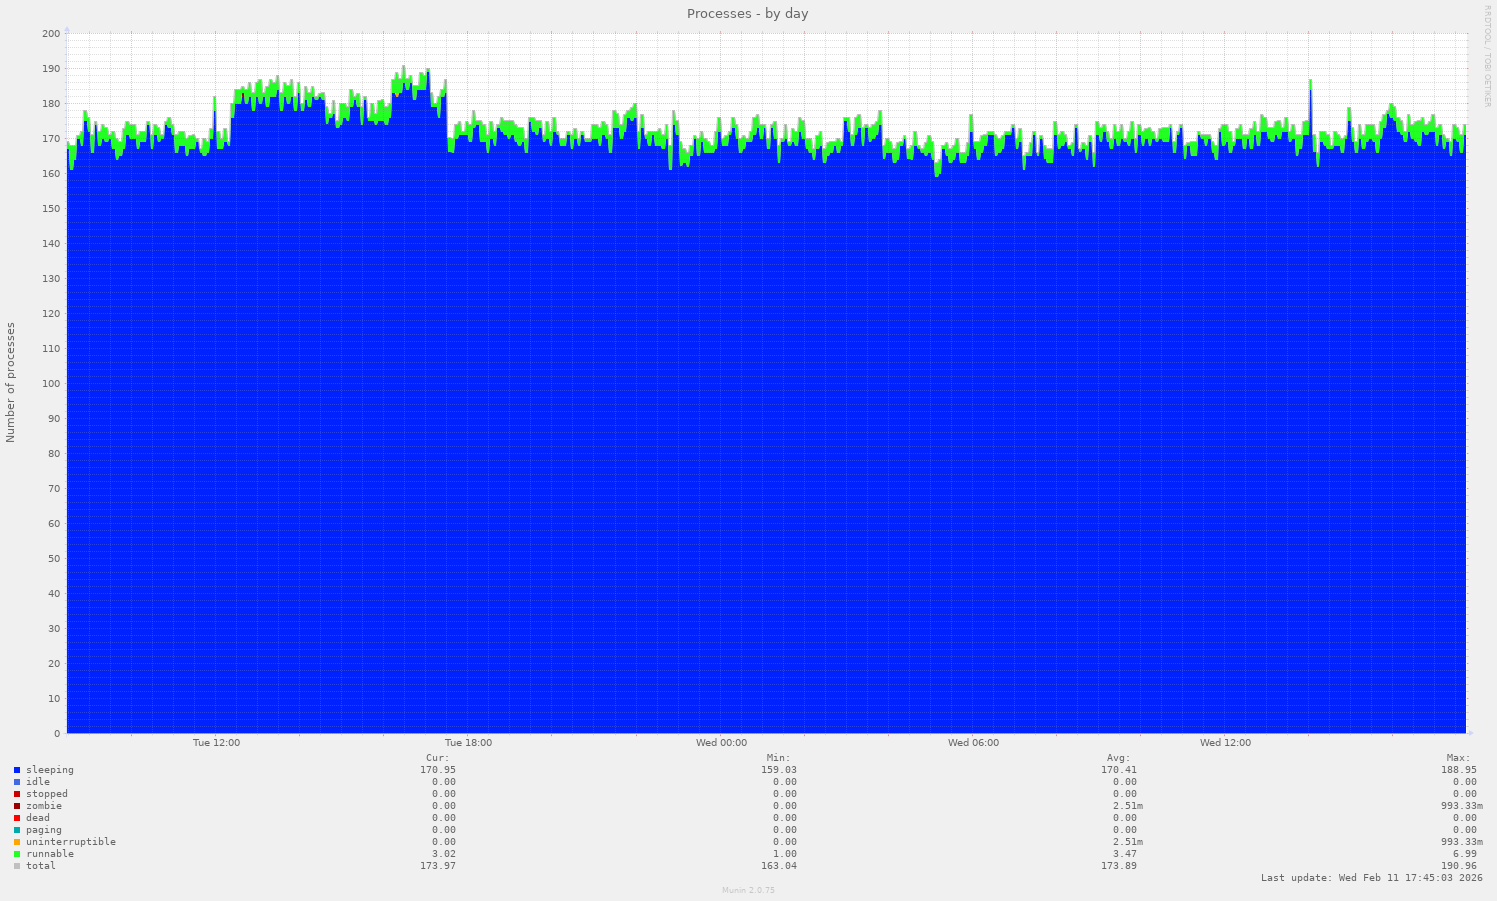Click the gray total legend swatch
1497x901 pixels.
tap(17, 866)
